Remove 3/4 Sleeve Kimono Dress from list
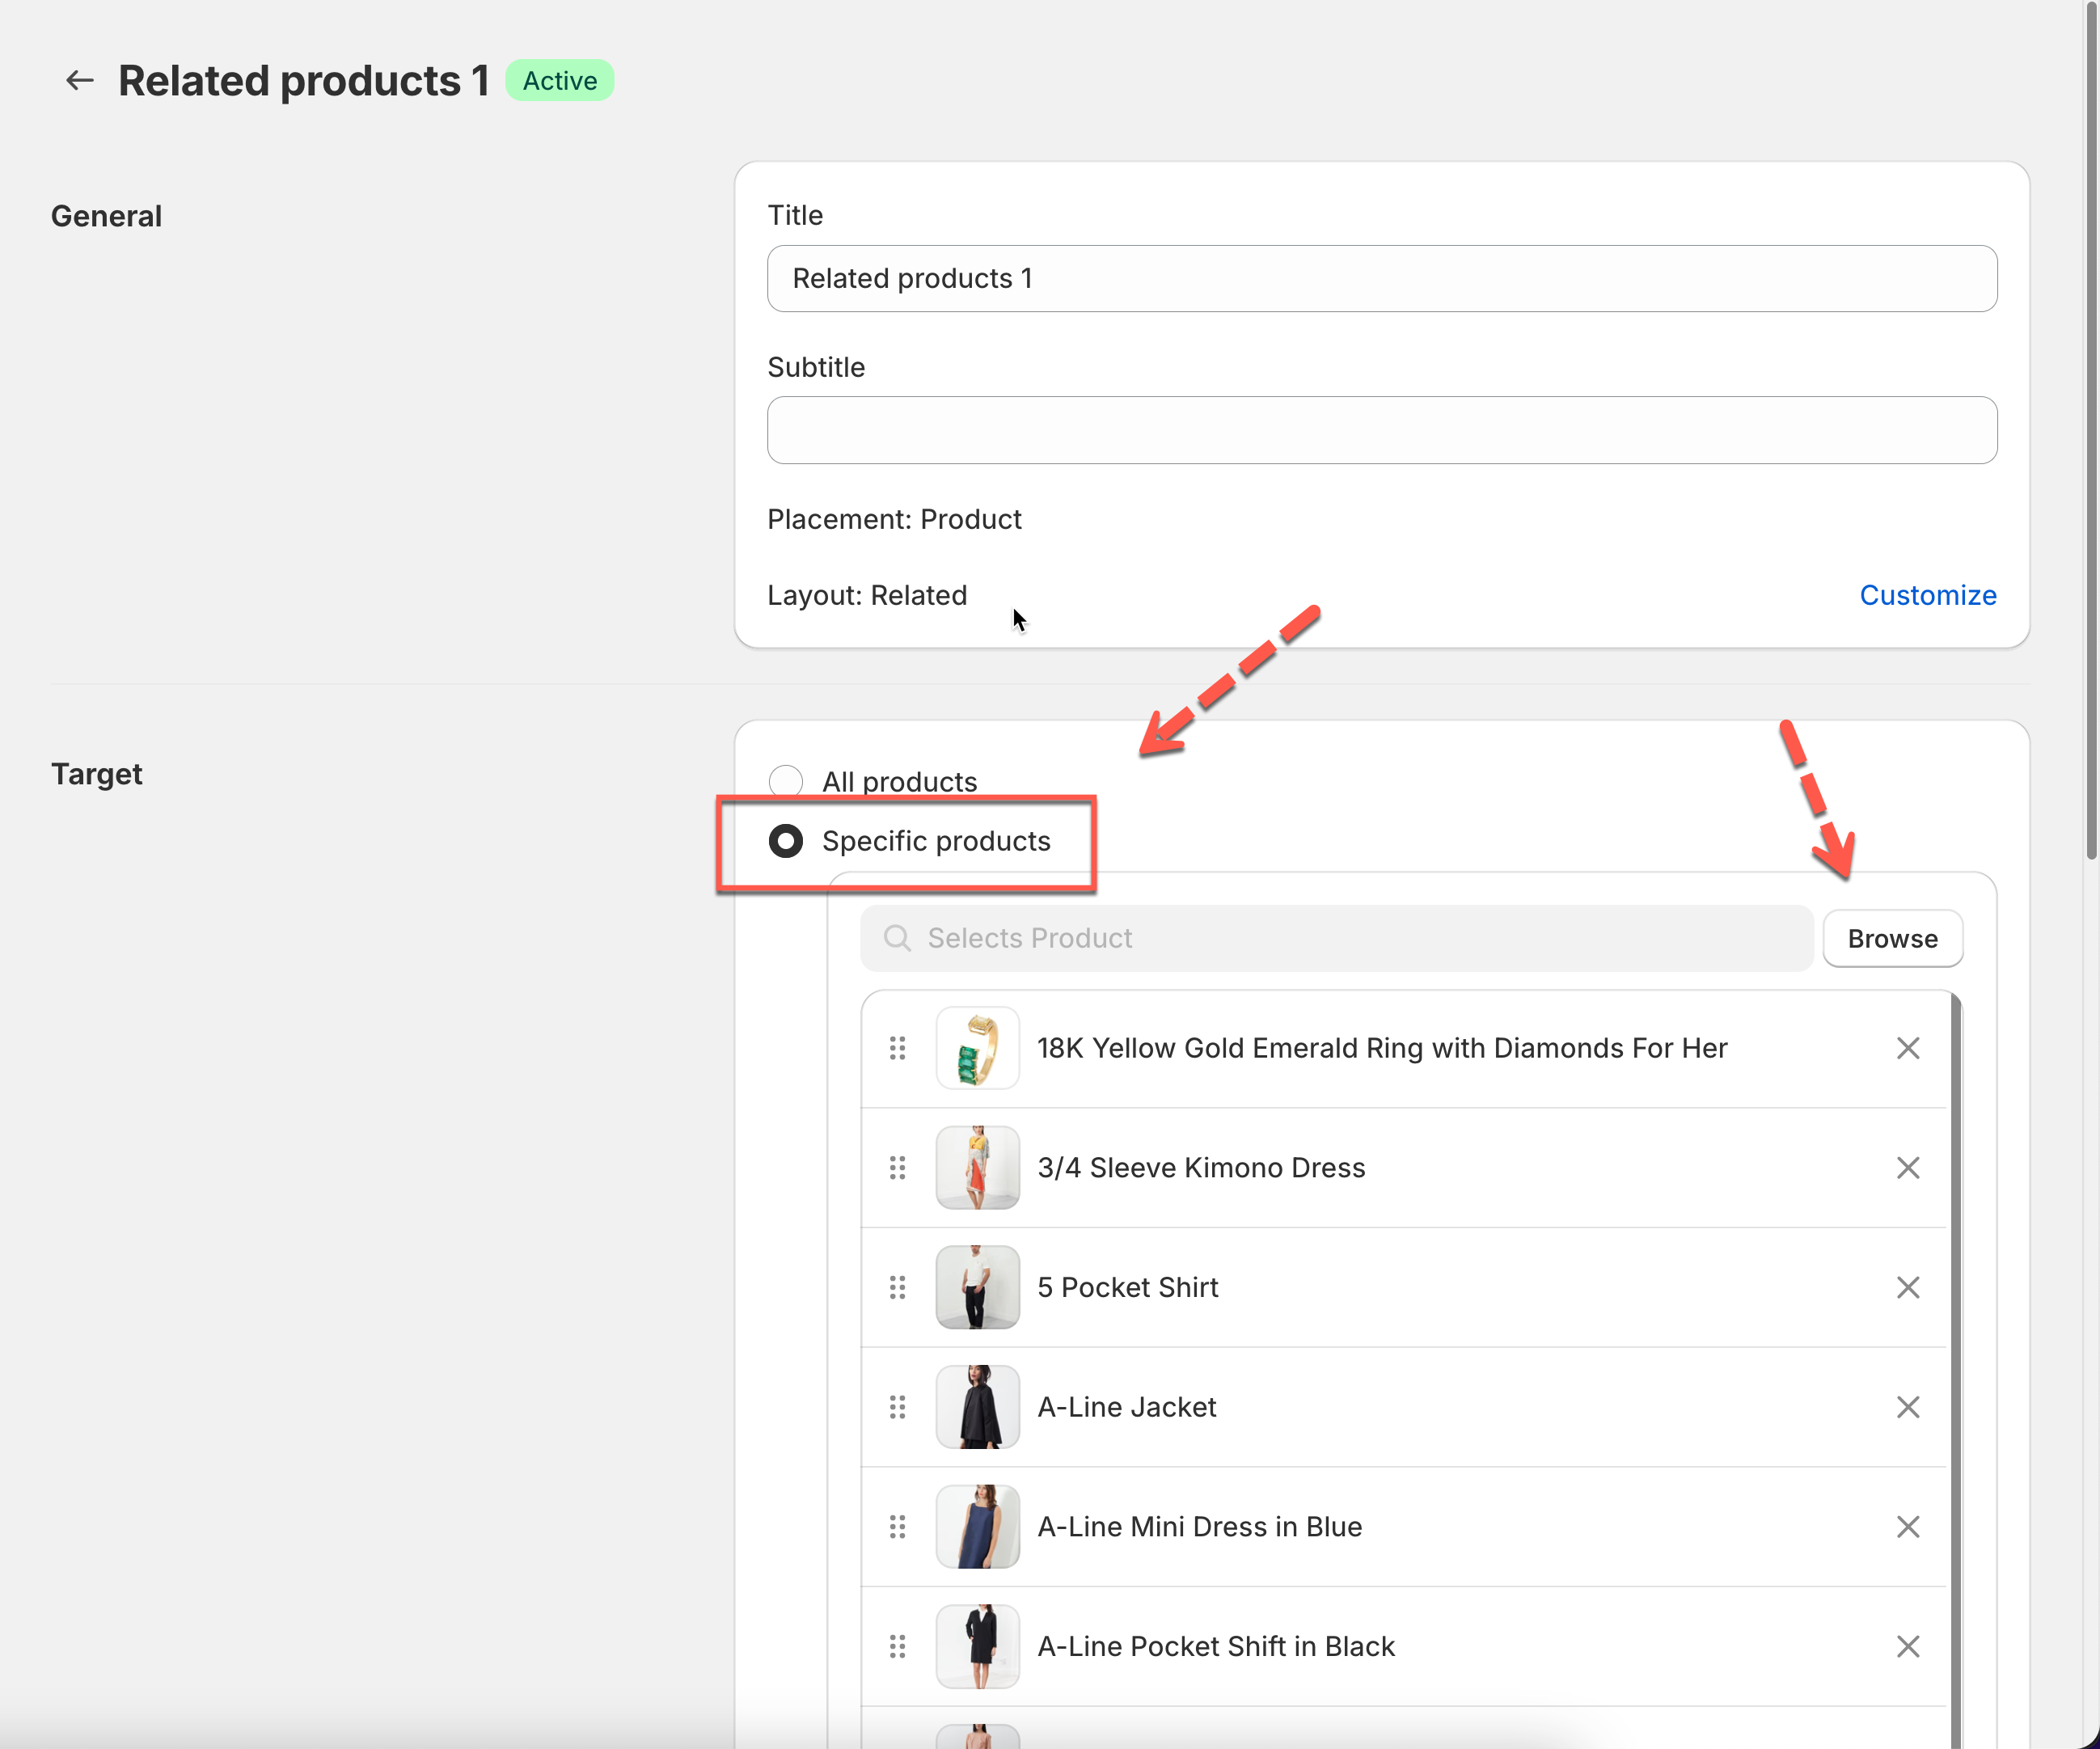 (x=1907, y=1168)
